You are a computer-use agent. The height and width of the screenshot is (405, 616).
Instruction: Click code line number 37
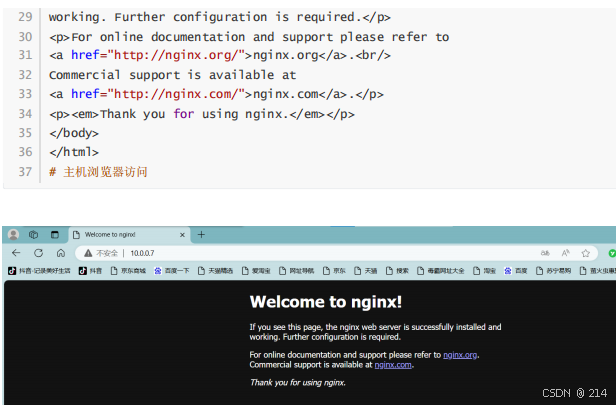click(25, 172)
